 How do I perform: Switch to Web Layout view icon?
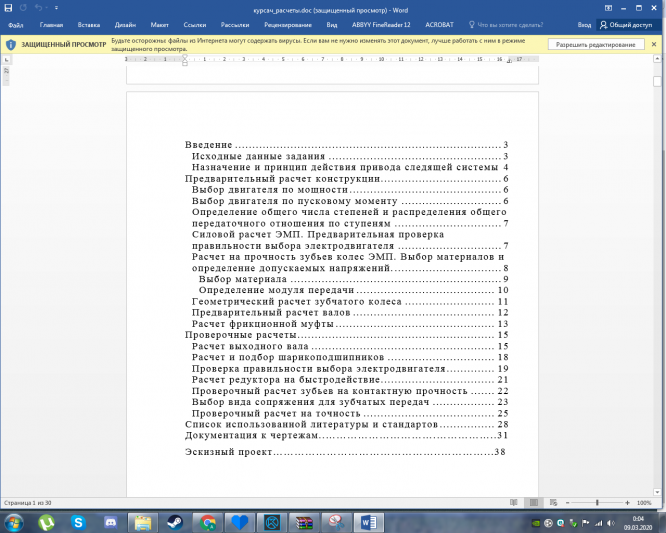pos(553,503)
